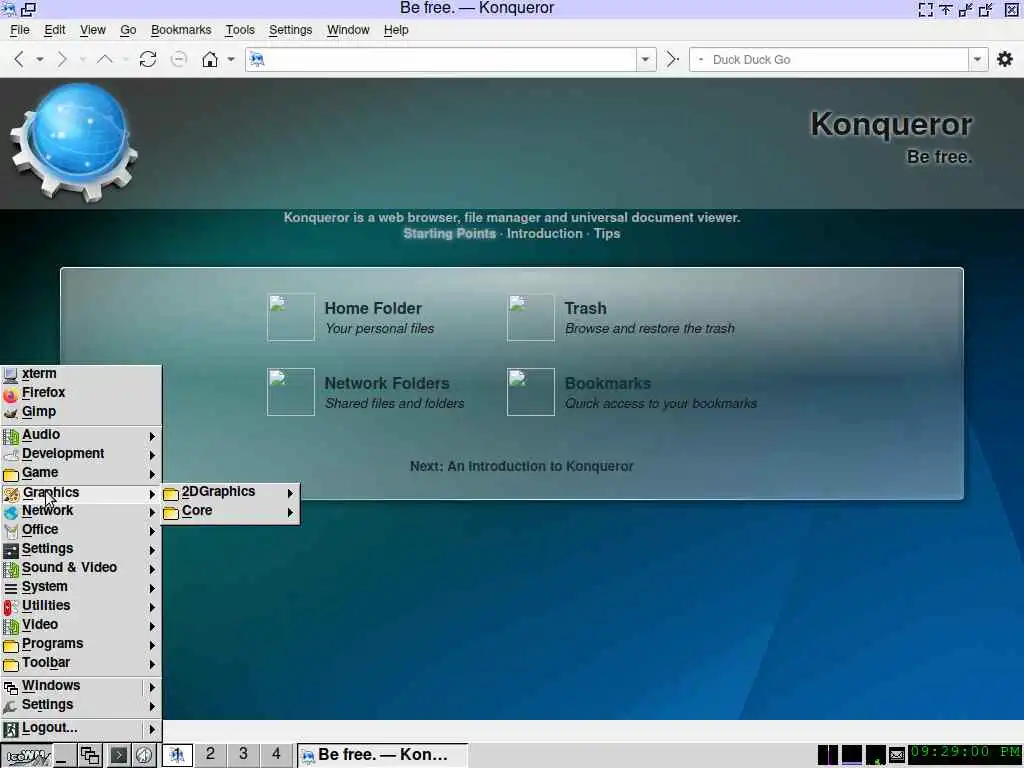Follow the Tips link
1024x768 pixels.
tap(607, 234)
